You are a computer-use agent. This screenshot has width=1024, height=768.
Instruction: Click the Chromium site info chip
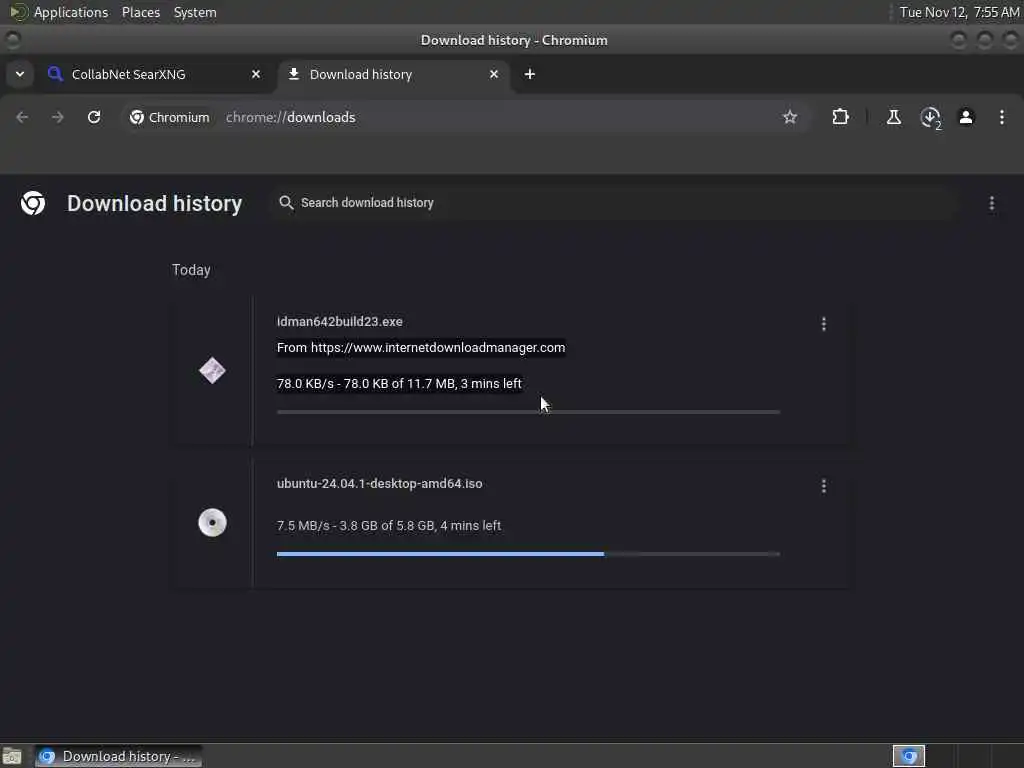pos(170,118)
